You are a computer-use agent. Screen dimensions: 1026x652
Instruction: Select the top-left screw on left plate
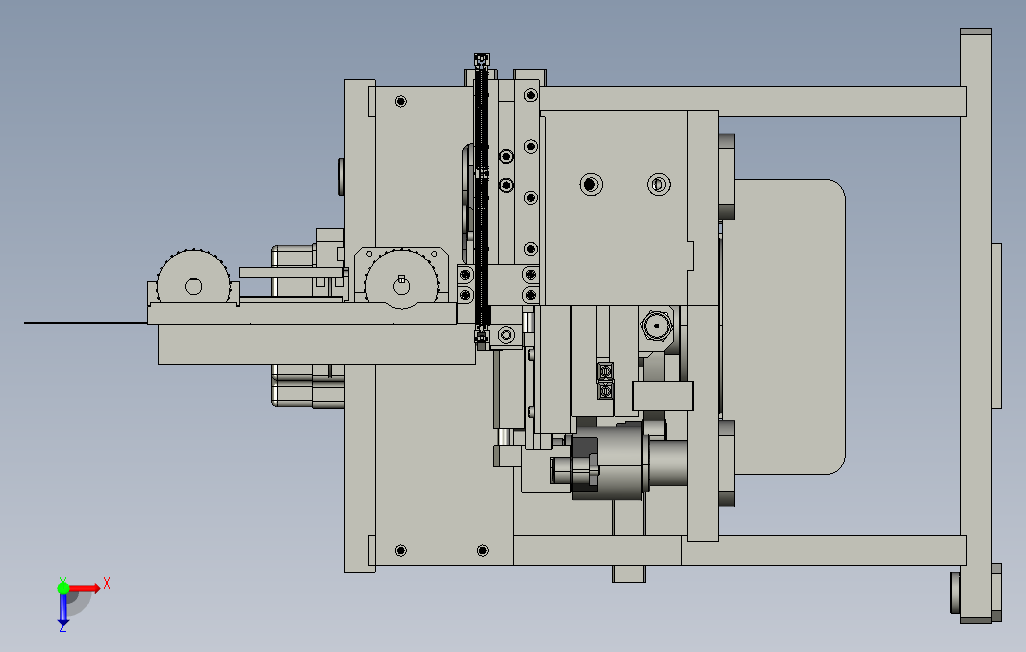(x=400, y=101)
